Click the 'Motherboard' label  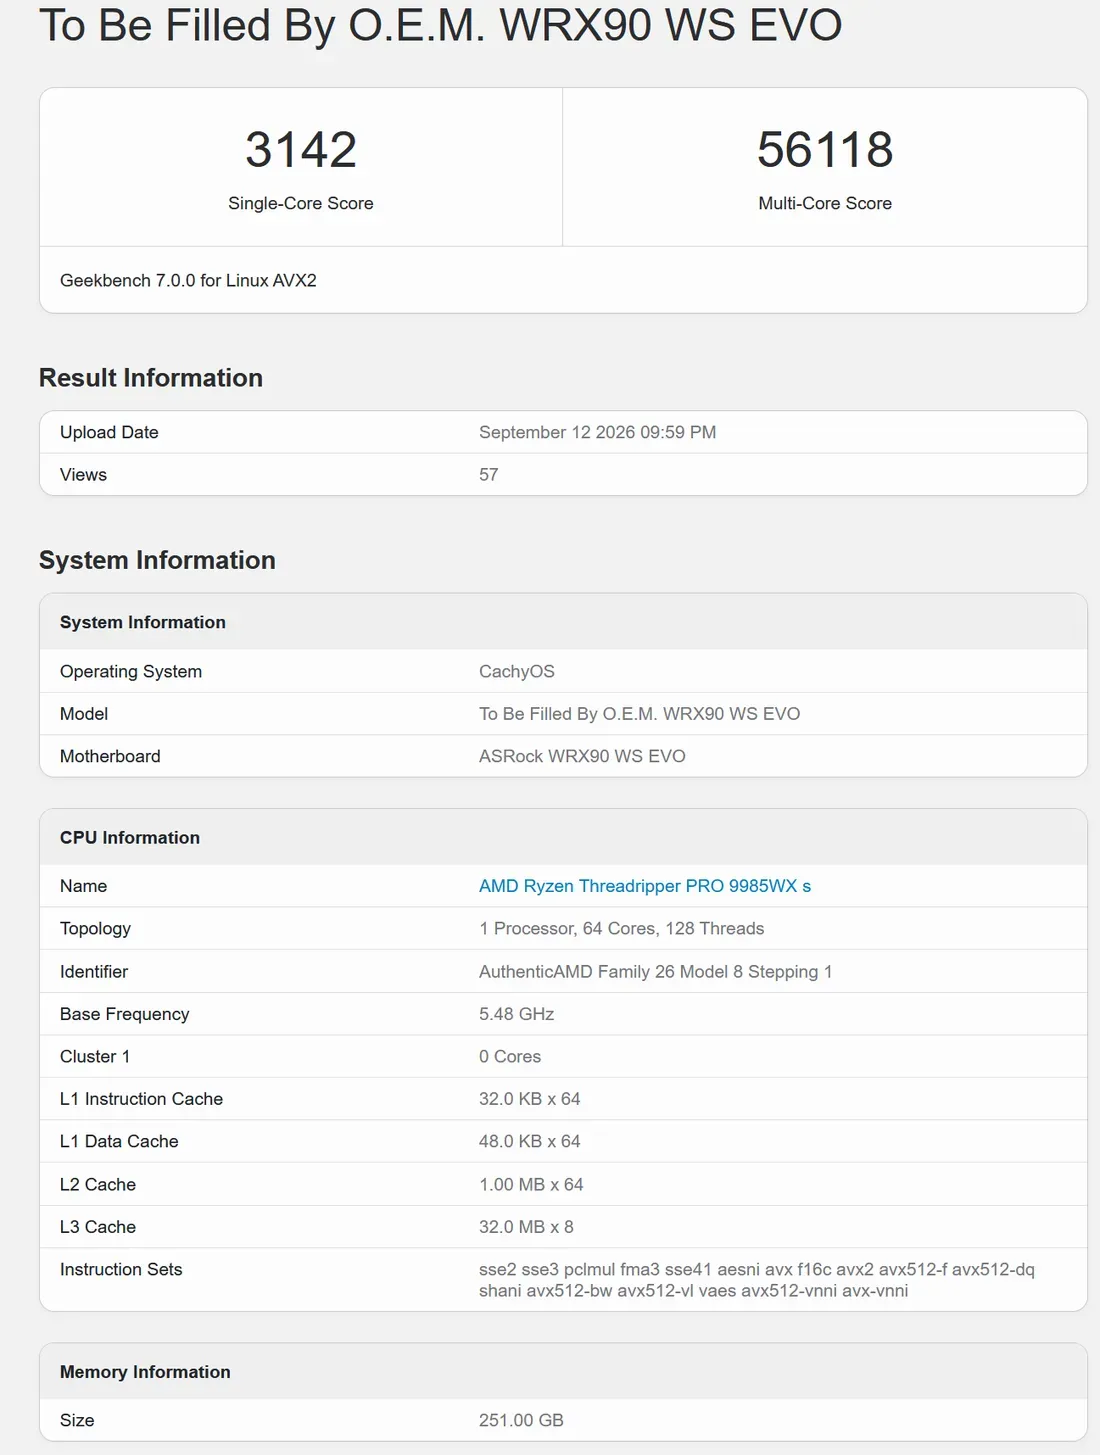110,756
